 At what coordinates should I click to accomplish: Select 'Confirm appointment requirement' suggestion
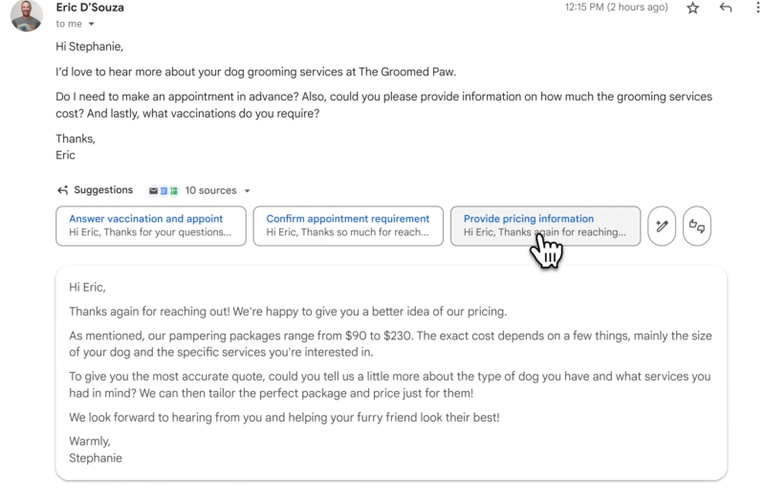pyautogui.click(x=348, y=226)
